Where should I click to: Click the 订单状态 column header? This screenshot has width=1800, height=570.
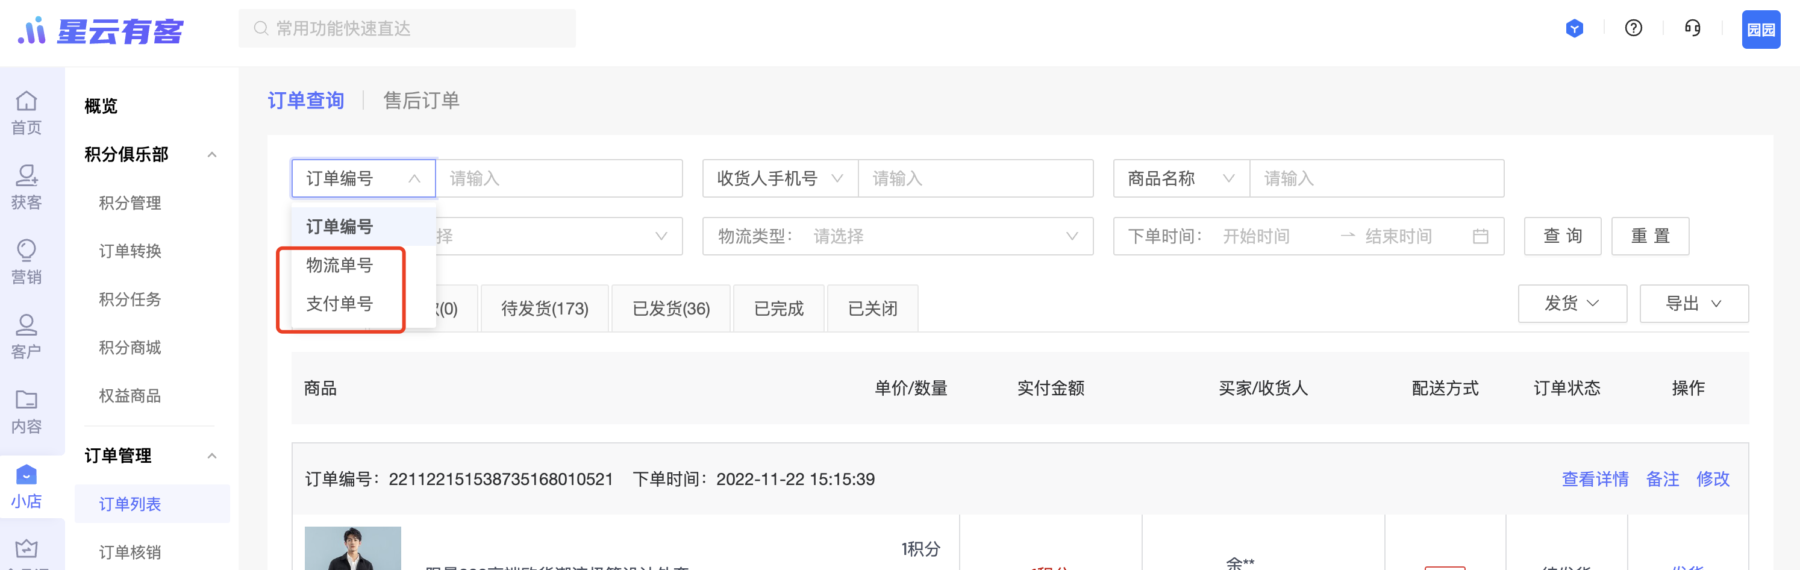pos(1567,388)
